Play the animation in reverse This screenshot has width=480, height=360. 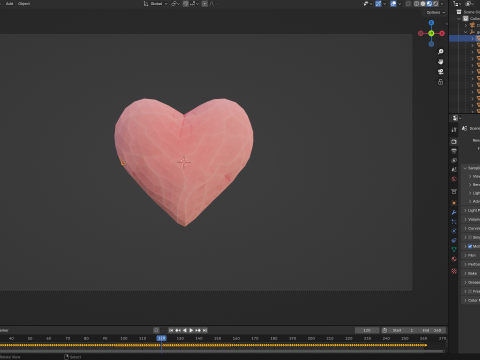click(185, 330)
